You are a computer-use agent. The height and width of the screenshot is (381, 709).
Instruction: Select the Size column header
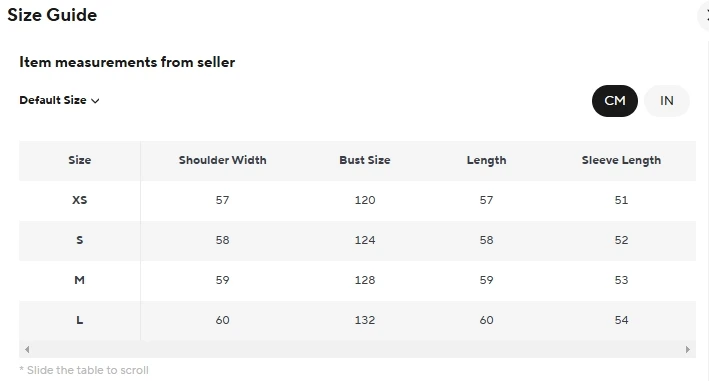80,160
